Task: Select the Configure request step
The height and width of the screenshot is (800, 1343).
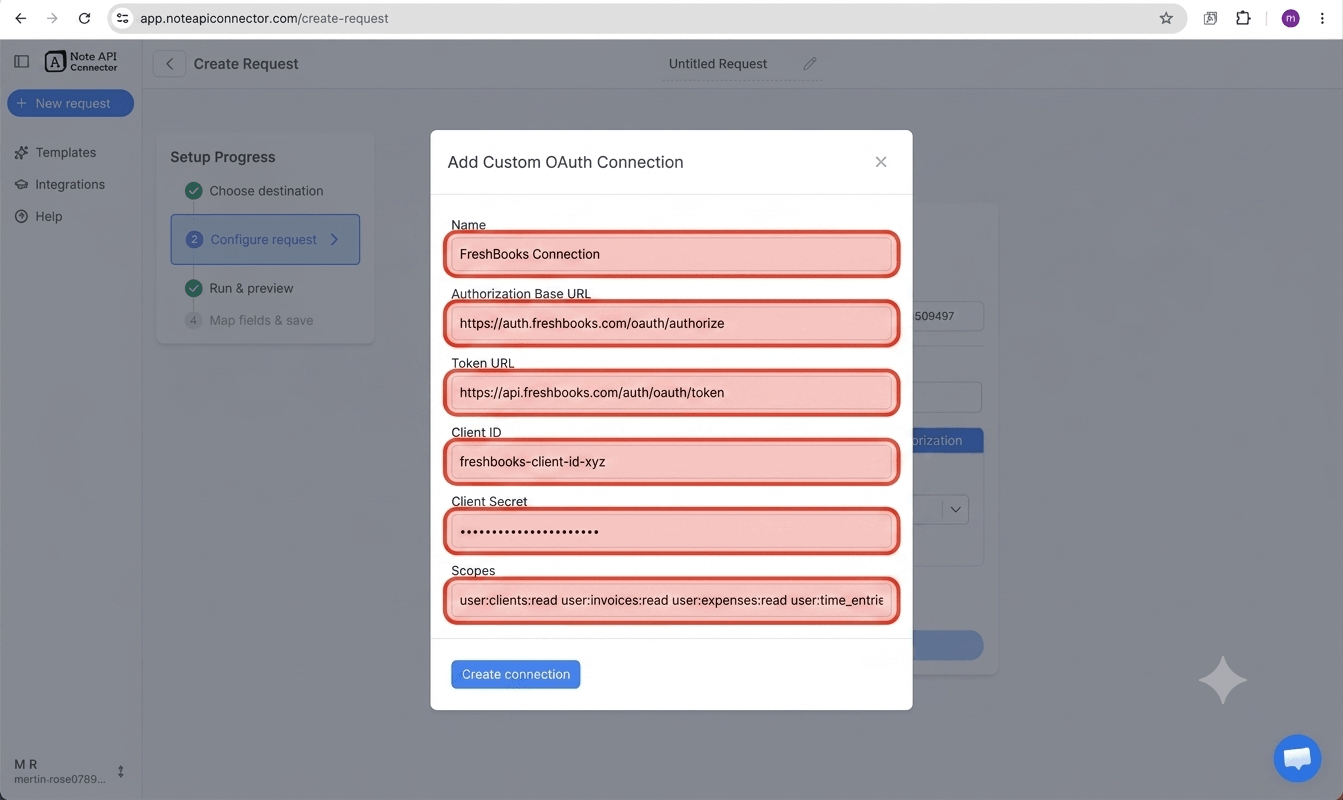Action: tap(265, 239)
